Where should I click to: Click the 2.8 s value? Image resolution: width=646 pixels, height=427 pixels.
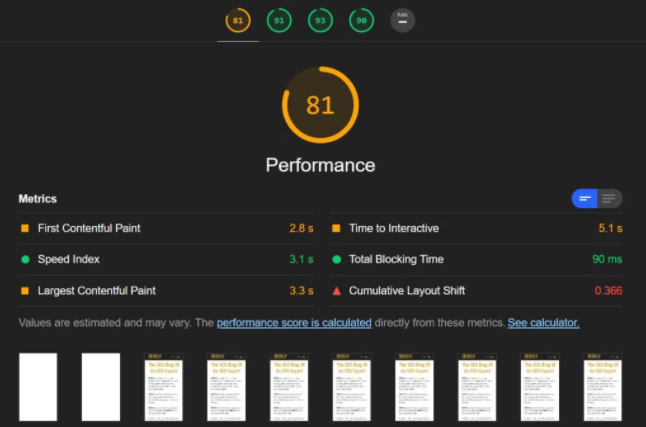click(301, 228)
